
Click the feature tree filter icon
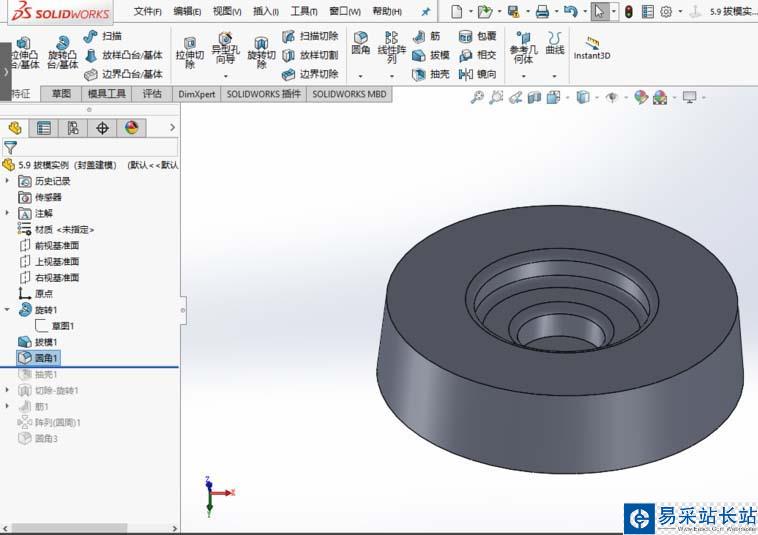[10, 147]
